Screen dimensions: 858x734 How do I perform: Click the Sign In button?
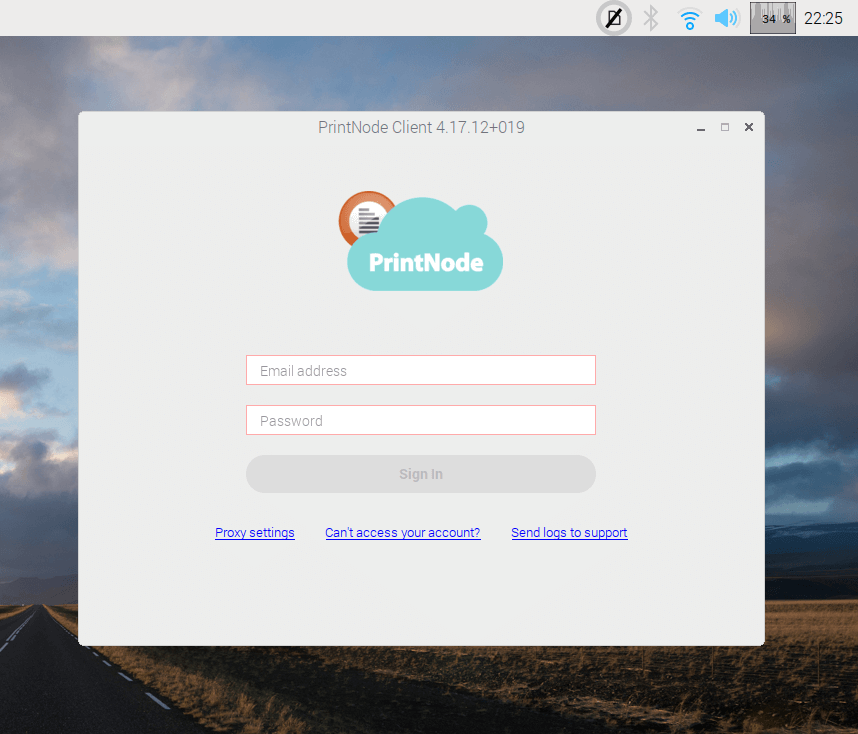421,474
